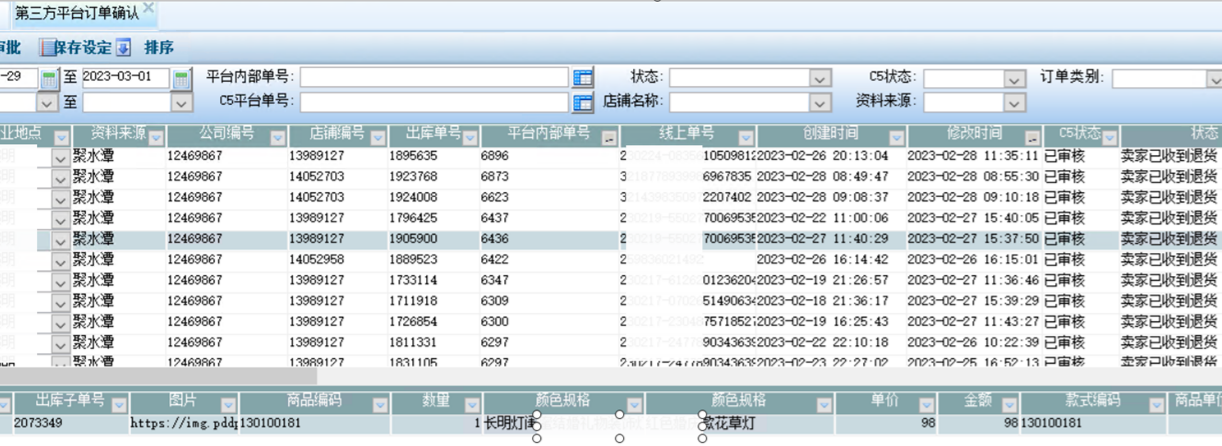Expand the C5状态 dropdown
The height and width of the screenshot is (446, 1222).
click(x=1015, y=78)
